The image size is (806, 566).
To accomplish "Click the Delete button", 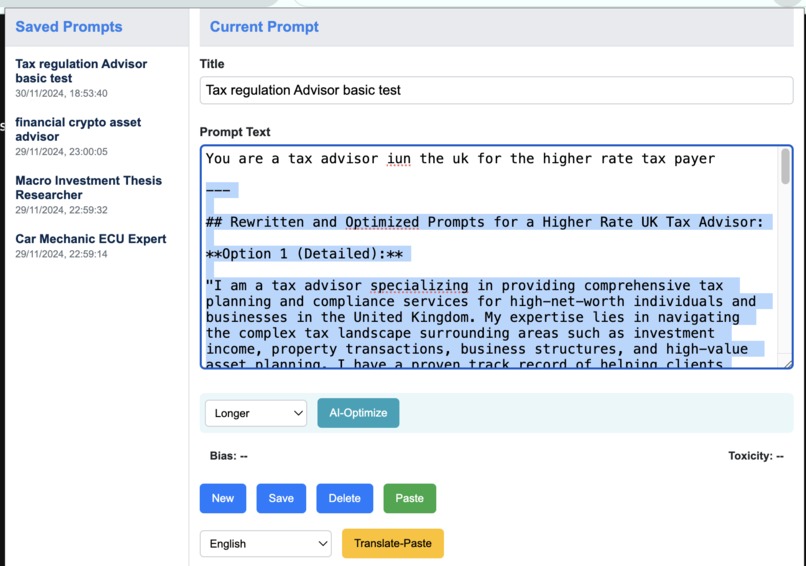I will pyautogui.click(x=344, y=498).
